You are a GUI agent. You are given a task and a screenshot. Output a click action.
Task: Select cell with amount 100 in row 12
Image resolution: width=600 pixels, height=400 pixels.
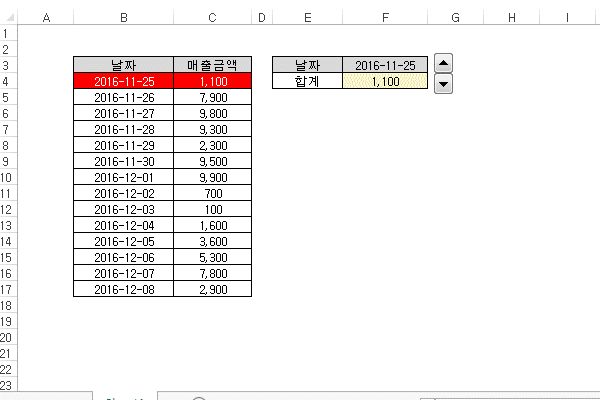pos(212,209)
